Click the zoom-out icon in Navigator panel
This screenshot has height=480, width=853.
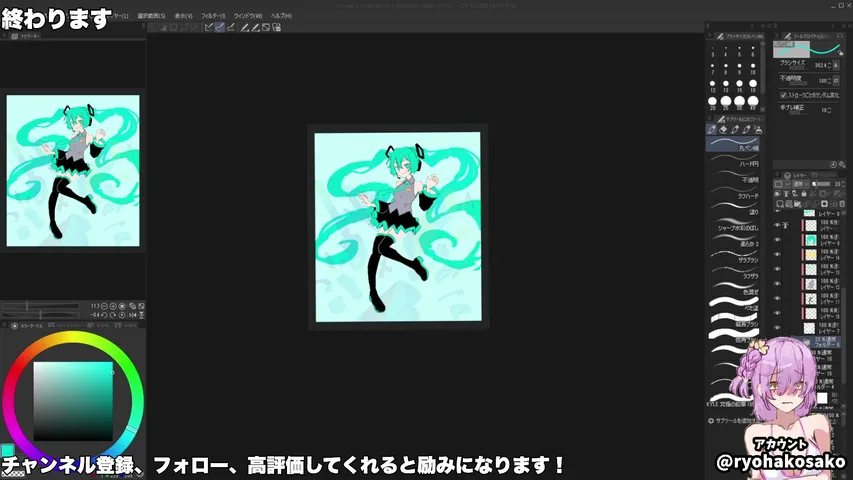[x=104, y=306]
